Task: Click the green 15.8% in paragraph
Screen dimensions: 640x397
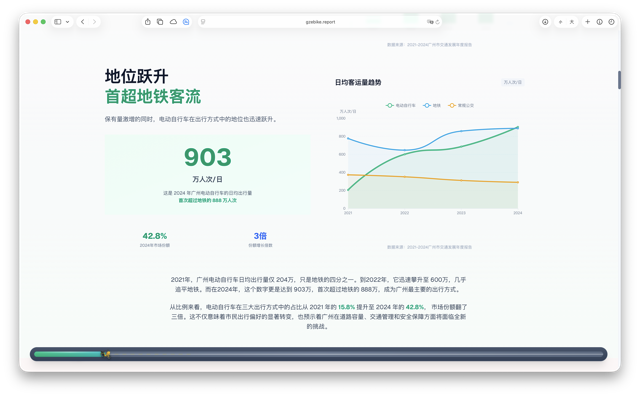Action: [x=346, y=307]
